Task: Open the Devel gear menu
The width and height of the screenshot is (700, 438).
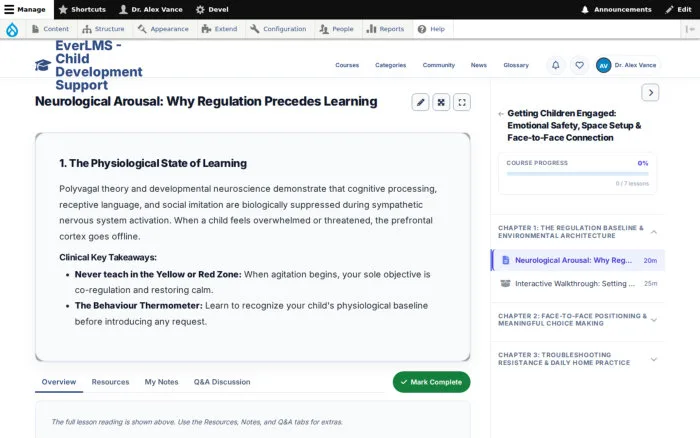Action: (x=212, y=9)
